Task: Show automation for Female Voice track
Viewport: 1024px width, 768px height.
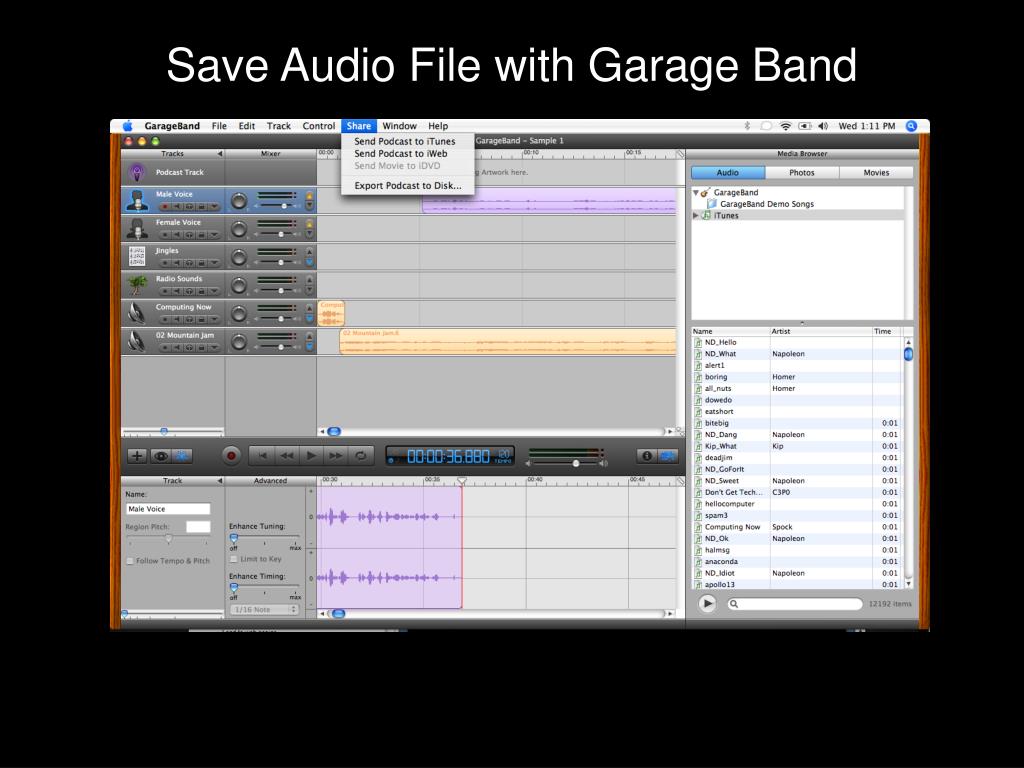Action: (214, 234)
